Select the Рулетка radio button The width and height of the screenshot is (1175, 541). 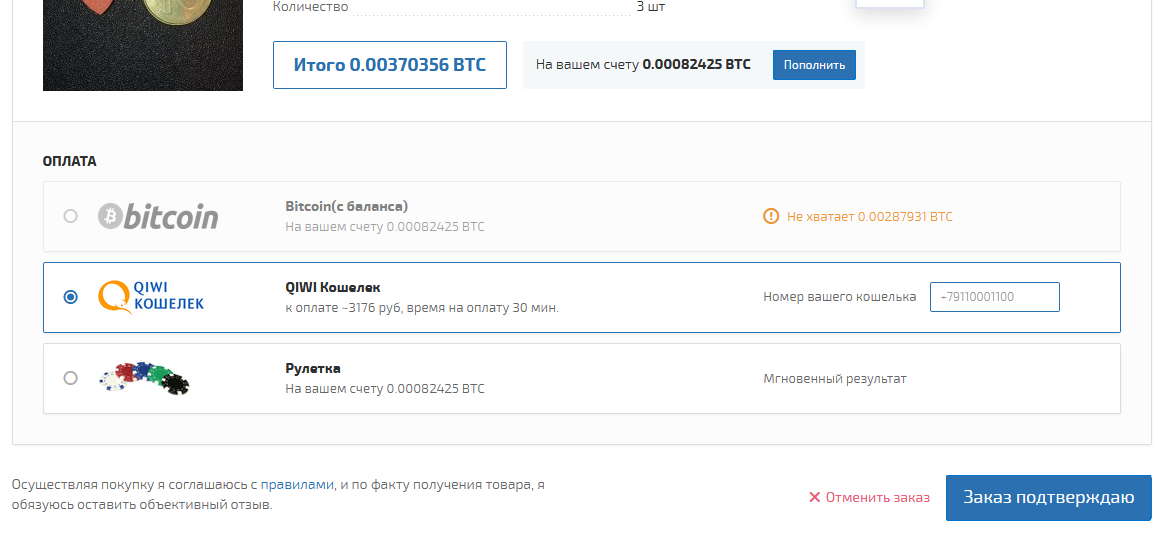(70, 378)
